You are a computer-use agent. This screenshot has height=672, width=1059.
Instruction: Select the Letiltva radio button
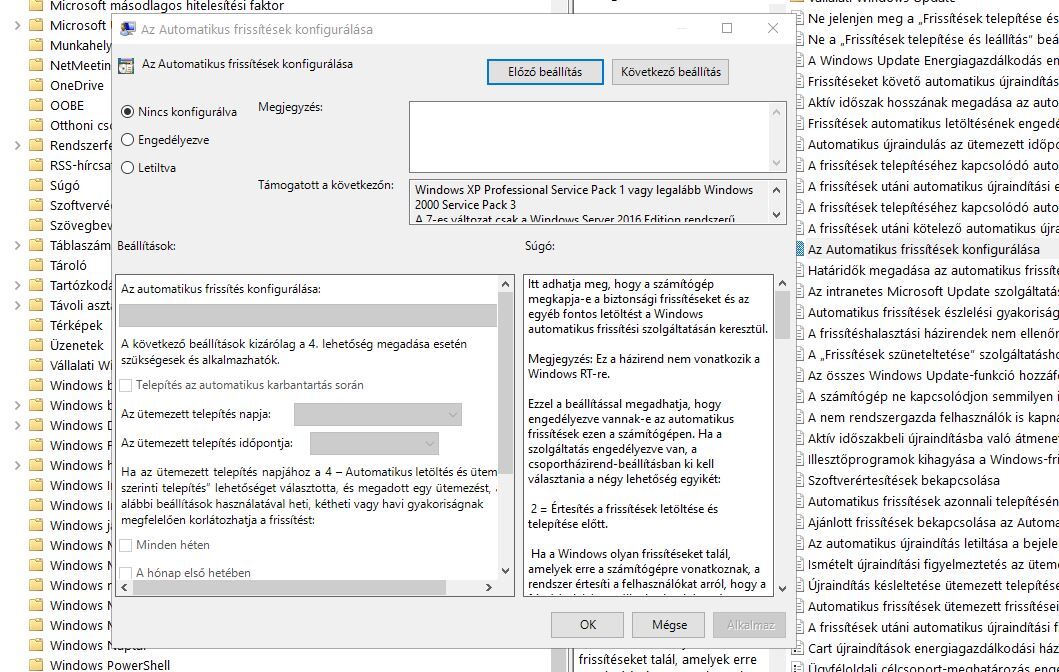click(x=127, y=167)
